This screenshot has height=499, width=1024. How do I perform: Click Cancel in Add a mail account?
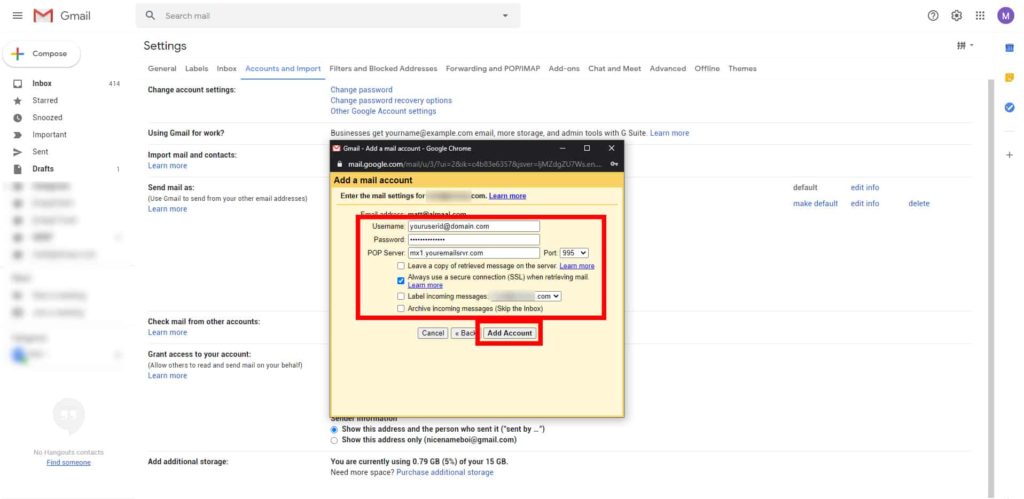[433, 333]
